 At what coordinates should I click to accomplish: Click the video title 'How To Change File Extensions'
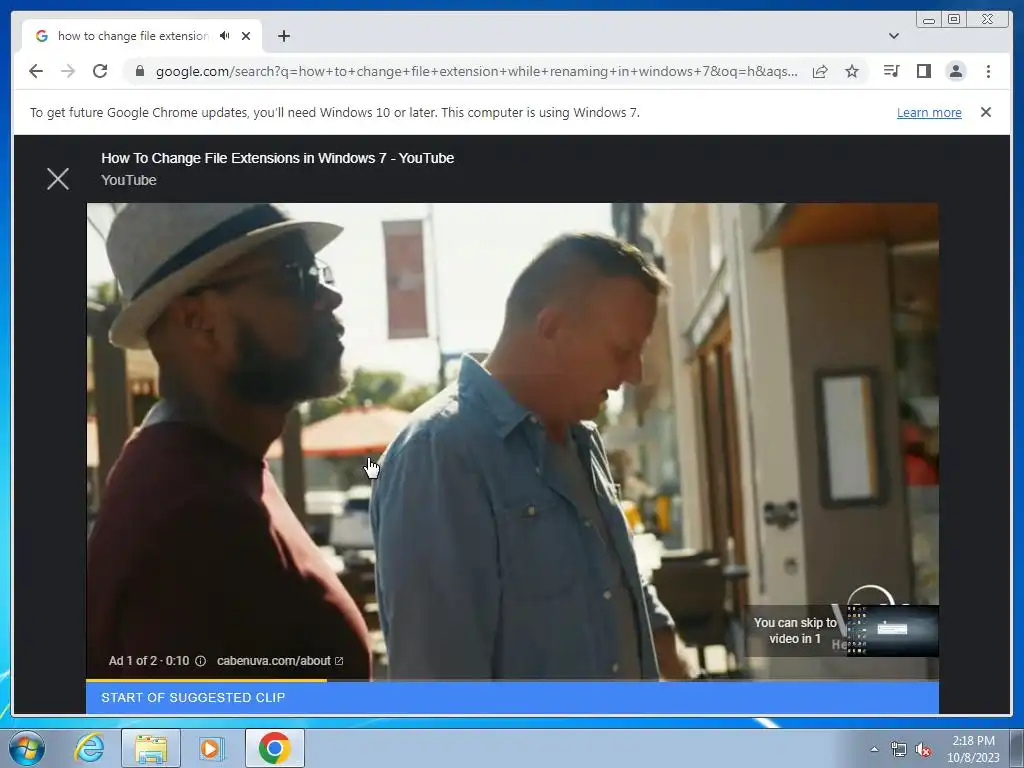click(277, 158)
